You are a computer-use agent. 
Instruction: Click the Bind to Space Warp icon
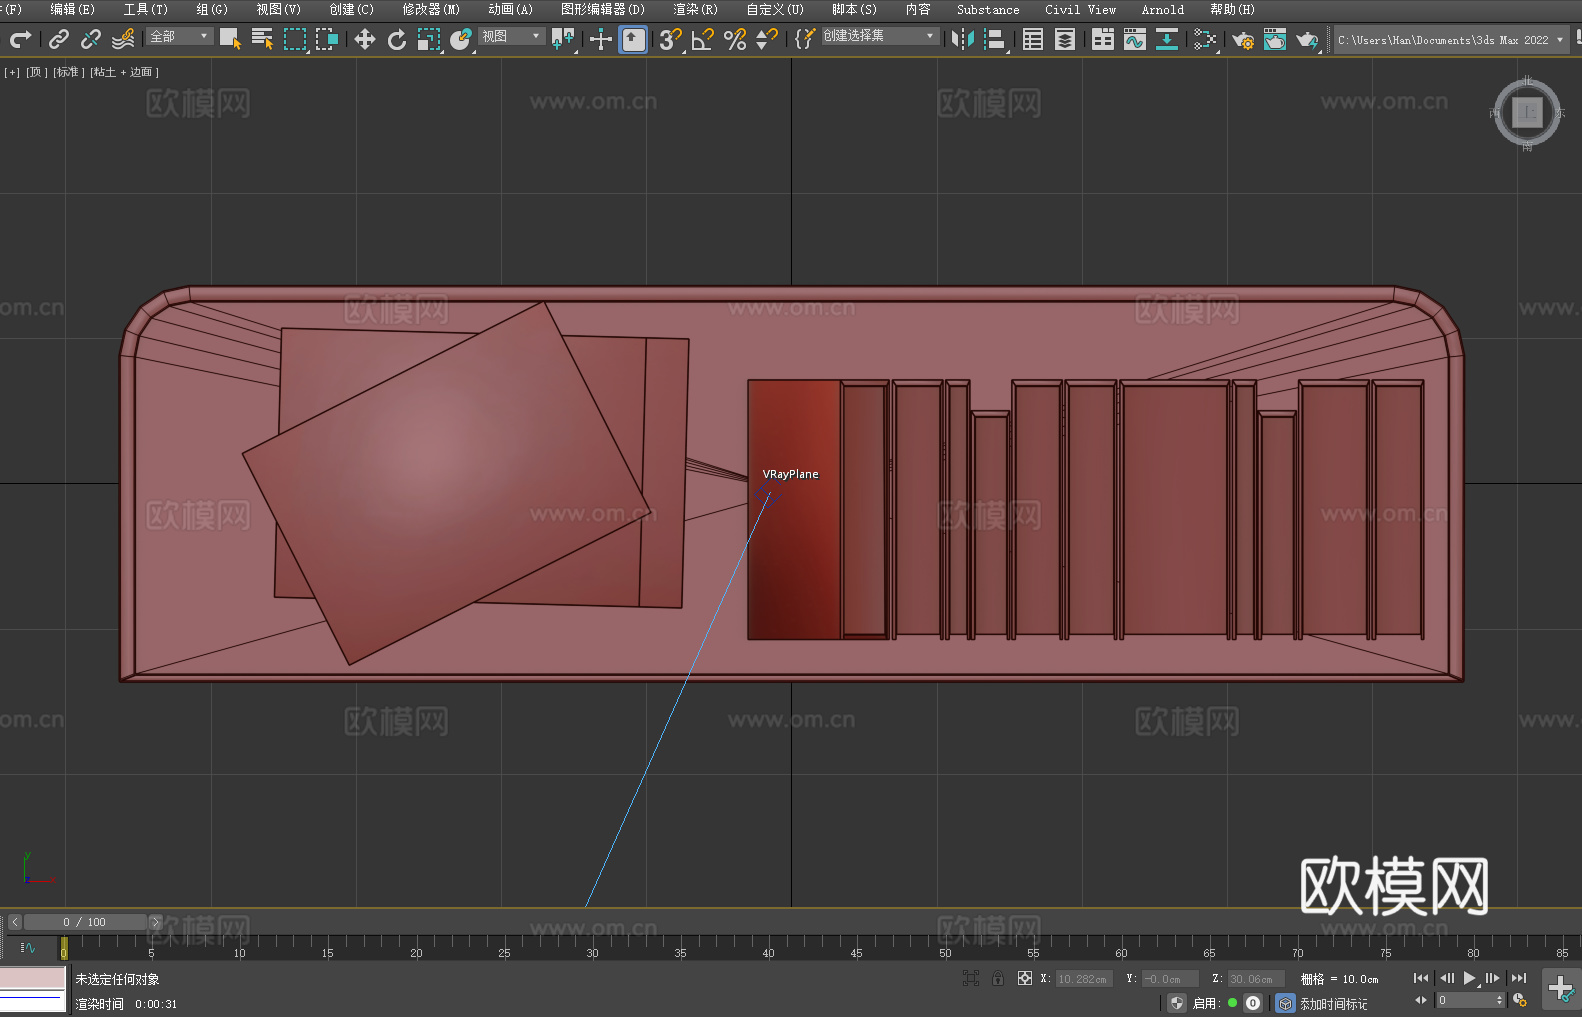pyautogui.click(x=123, y=39)
